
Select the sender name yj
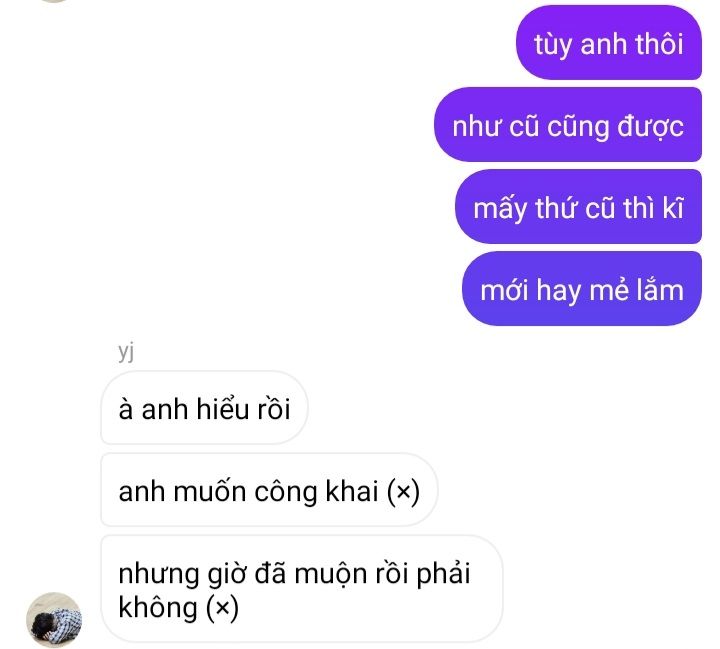tap(126, 352)
